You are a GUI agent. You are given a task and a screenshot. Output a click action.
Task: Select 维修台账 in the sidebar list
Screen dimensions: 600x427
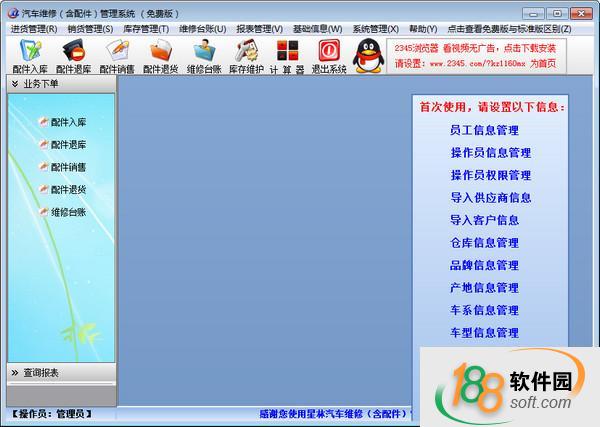click(x=68, y=212)
